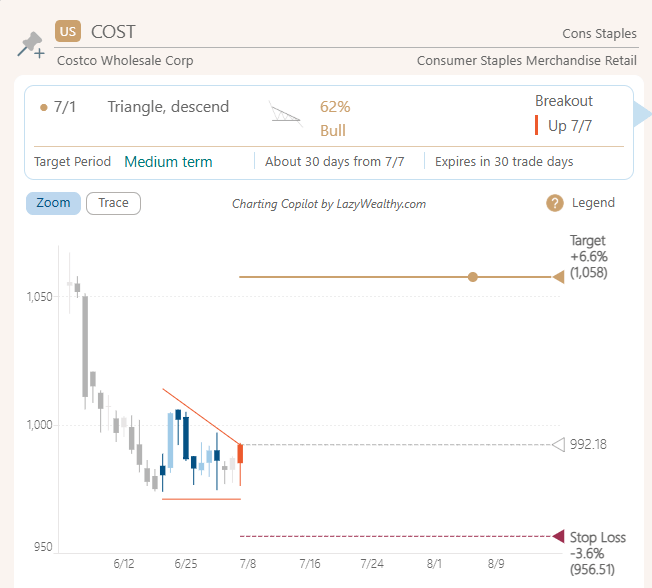Click the COST ticker symbol
652x588 pixels.
tap(113, 32)
